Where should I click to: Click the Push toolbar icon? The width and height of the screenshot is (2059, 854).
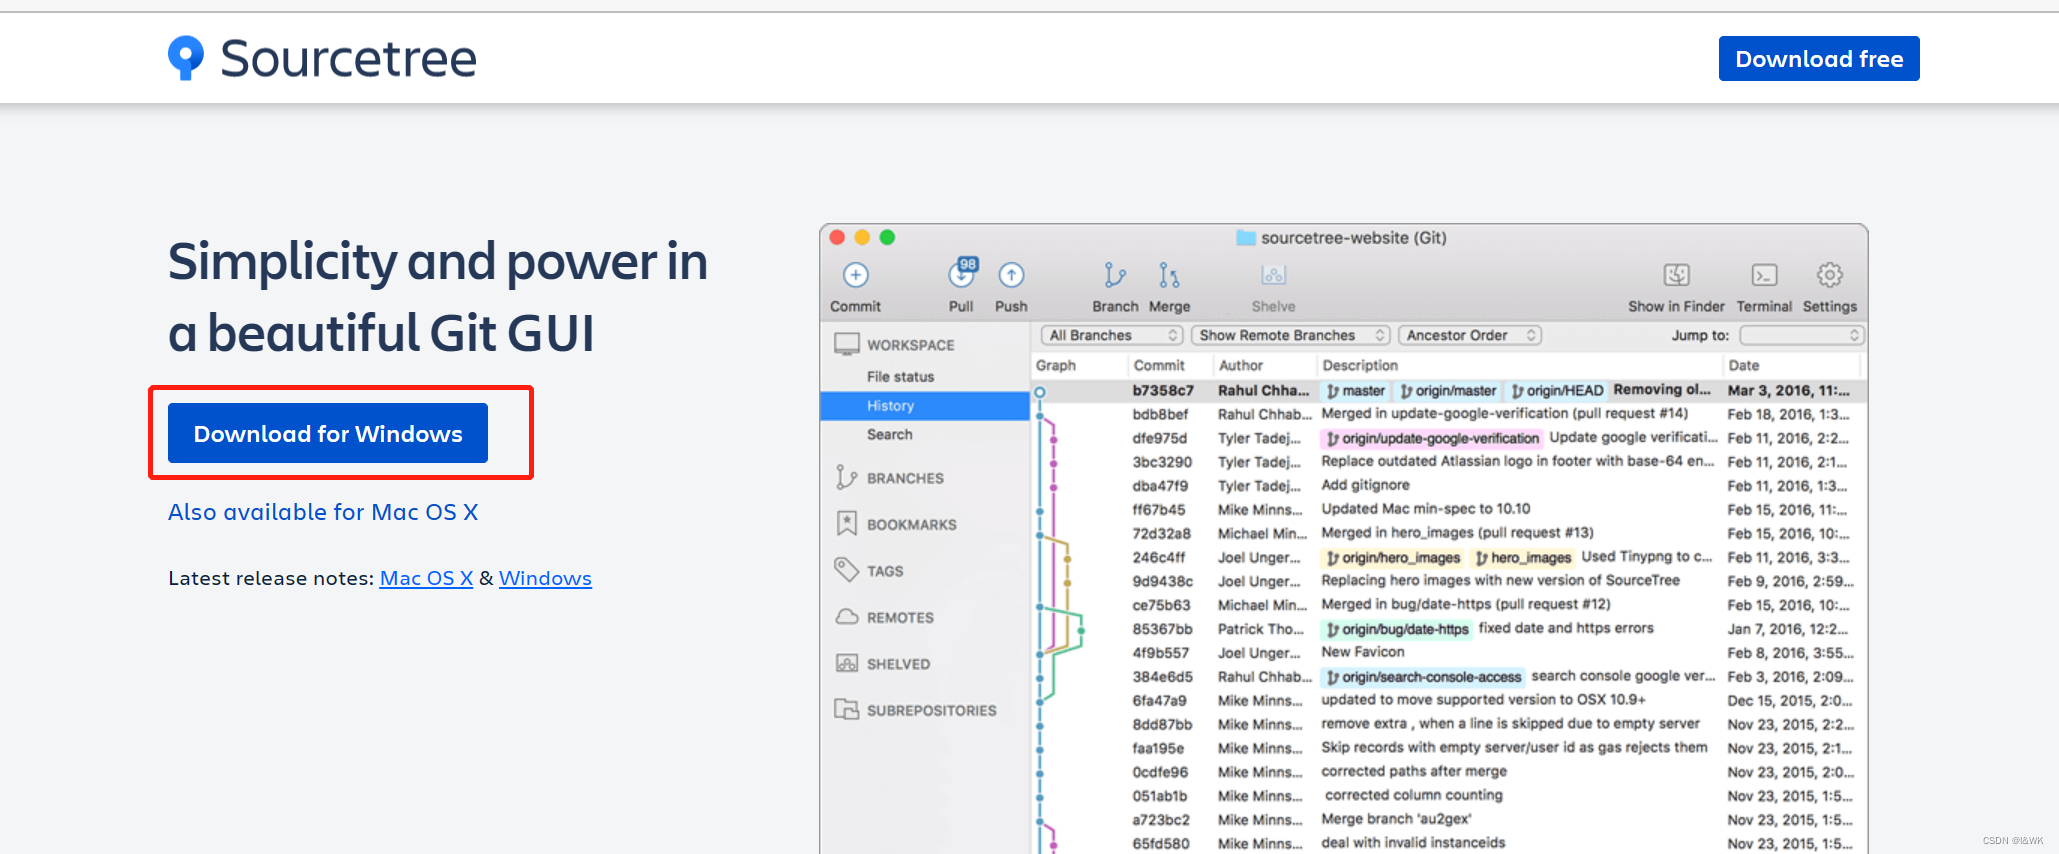(1011, 275)
